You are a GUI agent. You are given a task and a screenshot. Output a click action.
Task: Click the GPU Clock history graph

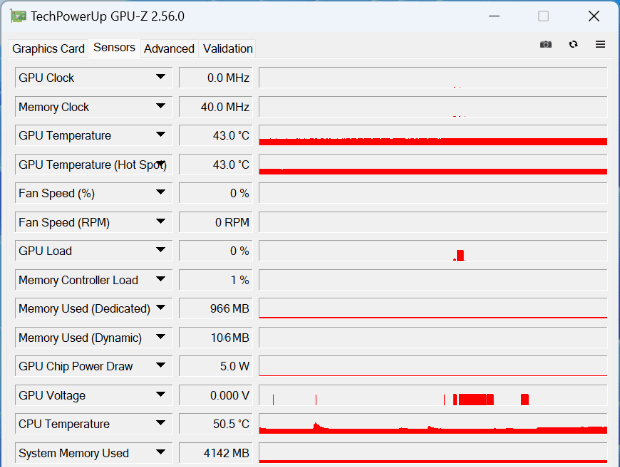pyautogui.click(x=433, y=78)
